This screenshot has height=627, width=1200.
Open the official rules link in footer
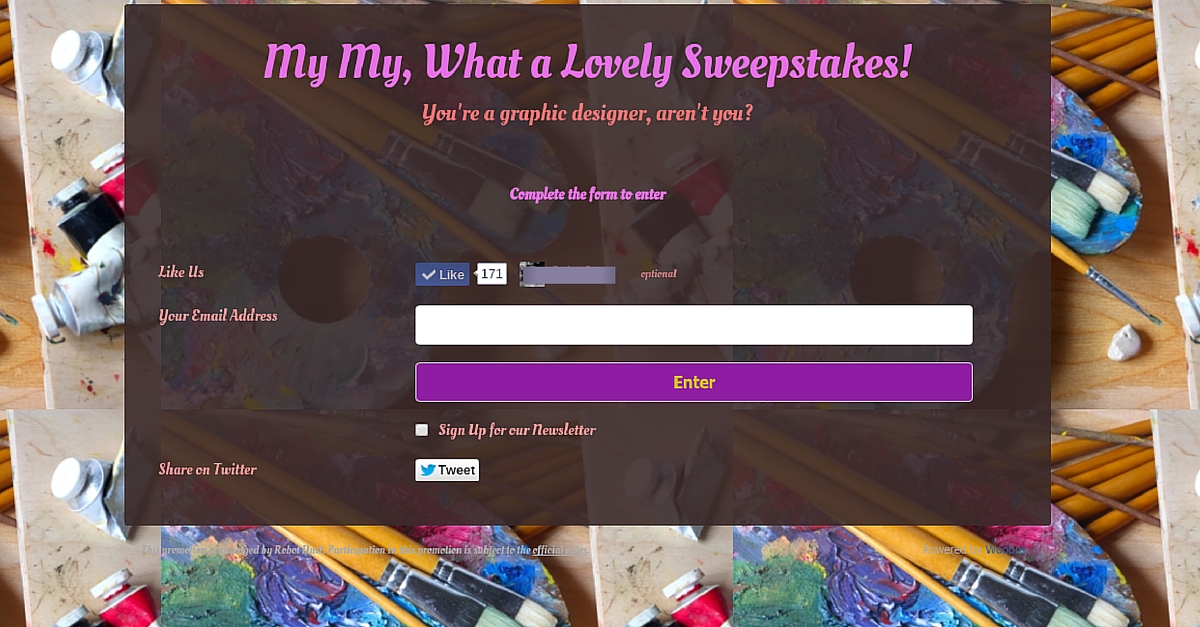click(561, 550)
